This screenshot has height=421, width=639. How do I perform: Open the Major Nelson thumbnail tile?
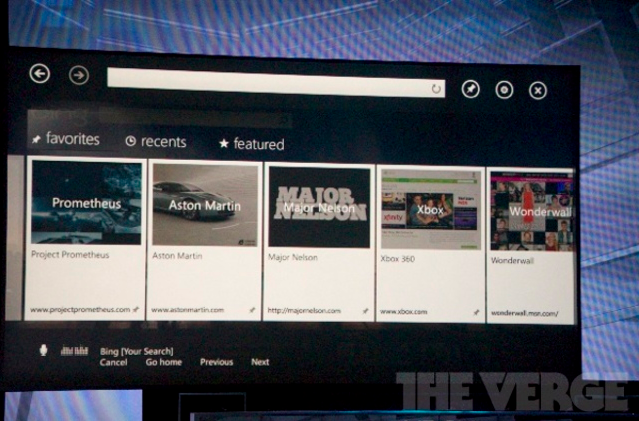319,207
